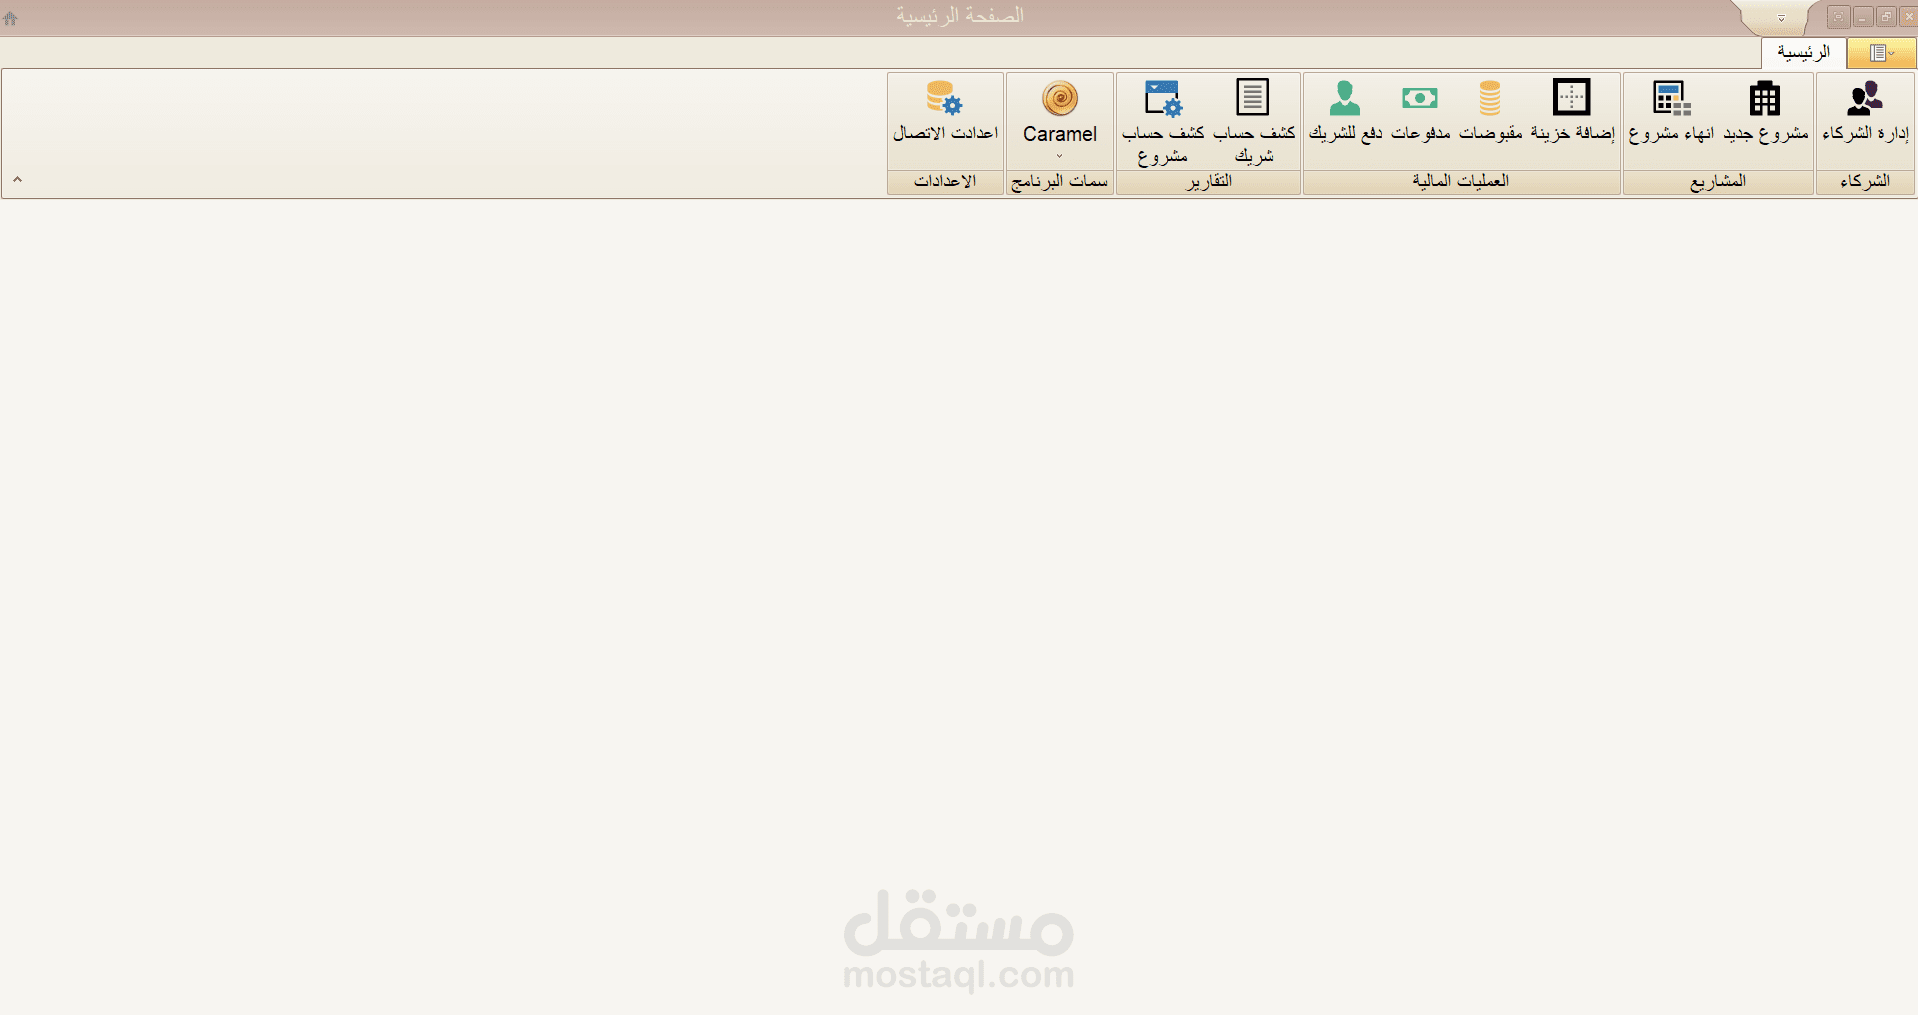Open the yellow application menu button

pyautogui.click(x=1881, y=53)
